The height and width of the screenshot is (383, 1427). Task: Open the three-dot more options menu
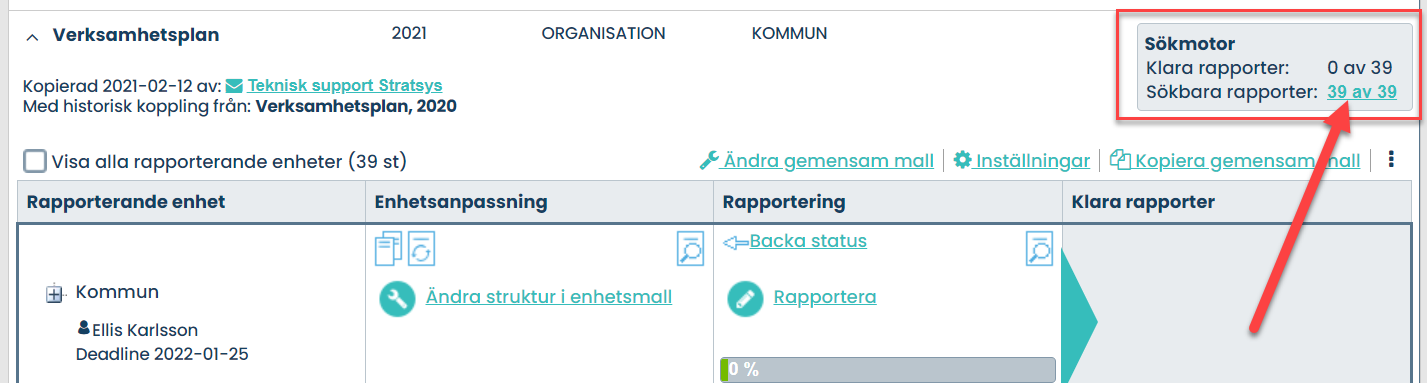click(1391, 160)
